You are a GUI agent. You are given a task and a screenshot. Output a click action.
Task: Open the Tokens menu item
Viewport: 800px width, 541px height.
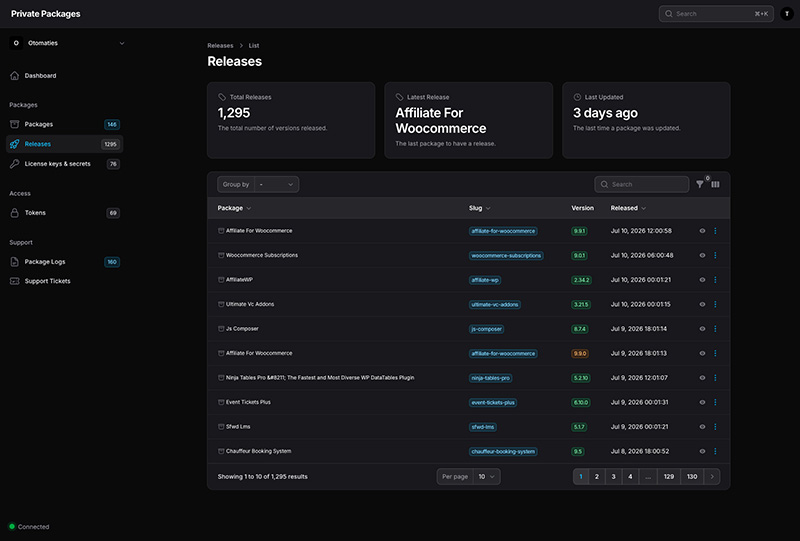coord(65,213)
